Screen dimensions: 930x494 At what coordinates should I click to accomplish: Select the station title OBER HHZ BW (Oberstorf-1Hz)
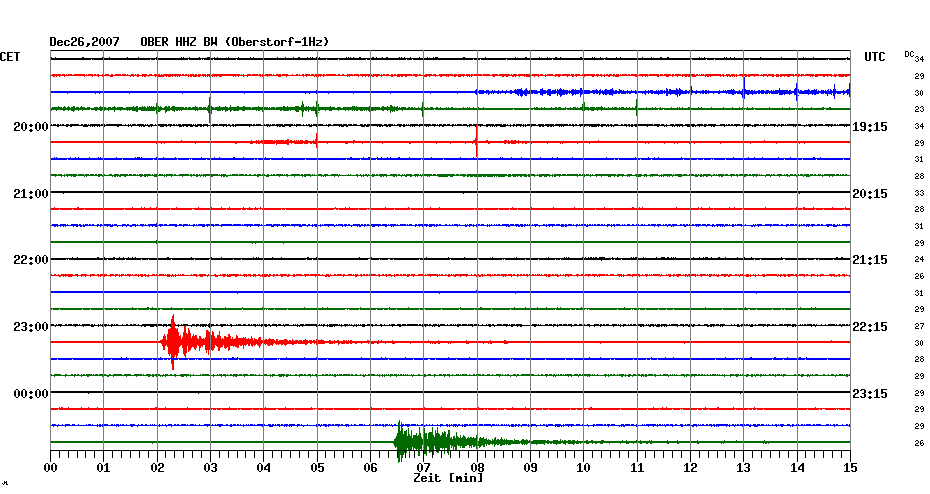(x=234, y=42)
